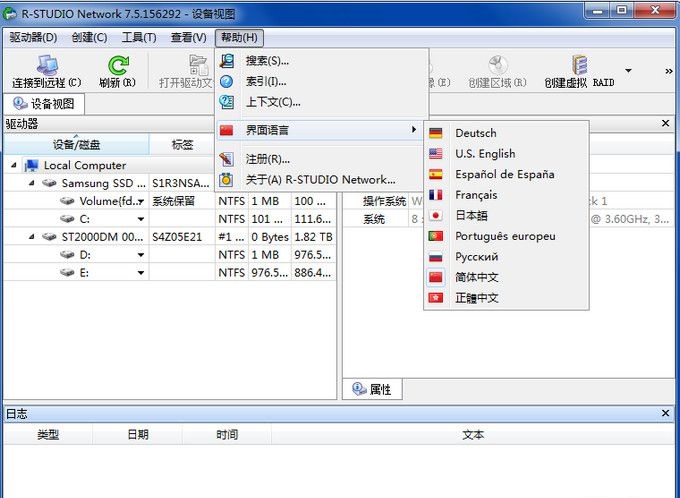Open dropdown arrow on D: partition row
Screen dimensions: 680x498
[x=141, y=255]
